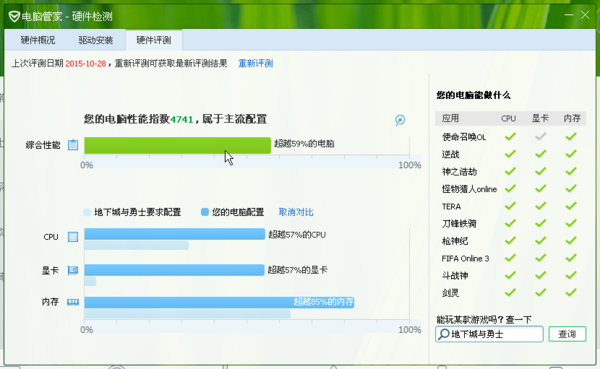Click the green 综合性能 progress bar

[x=178, y=145]
